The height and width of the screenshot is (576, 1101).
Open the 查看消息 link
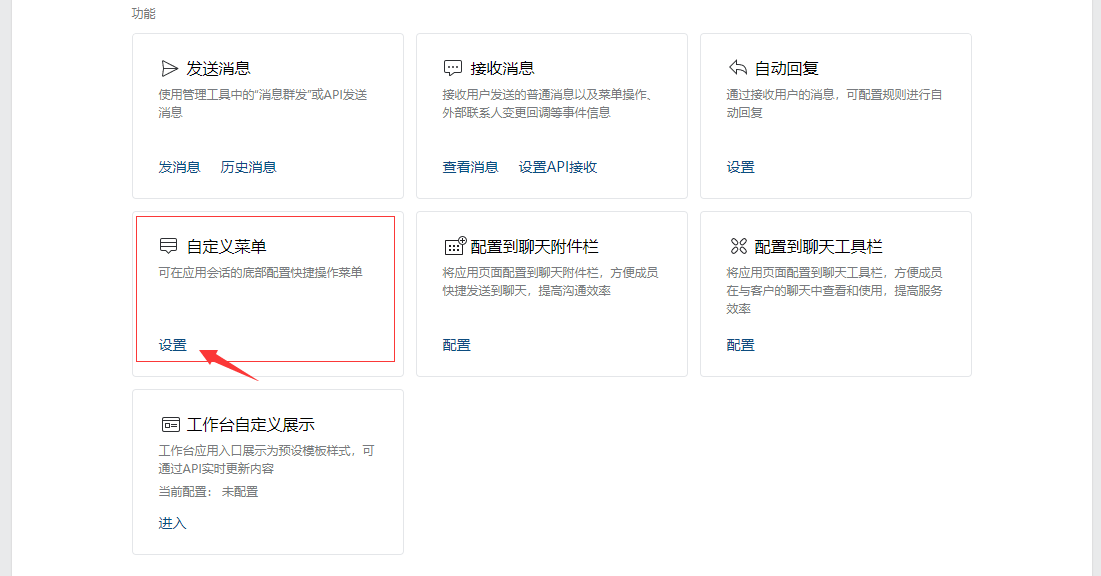click(470, 167)
